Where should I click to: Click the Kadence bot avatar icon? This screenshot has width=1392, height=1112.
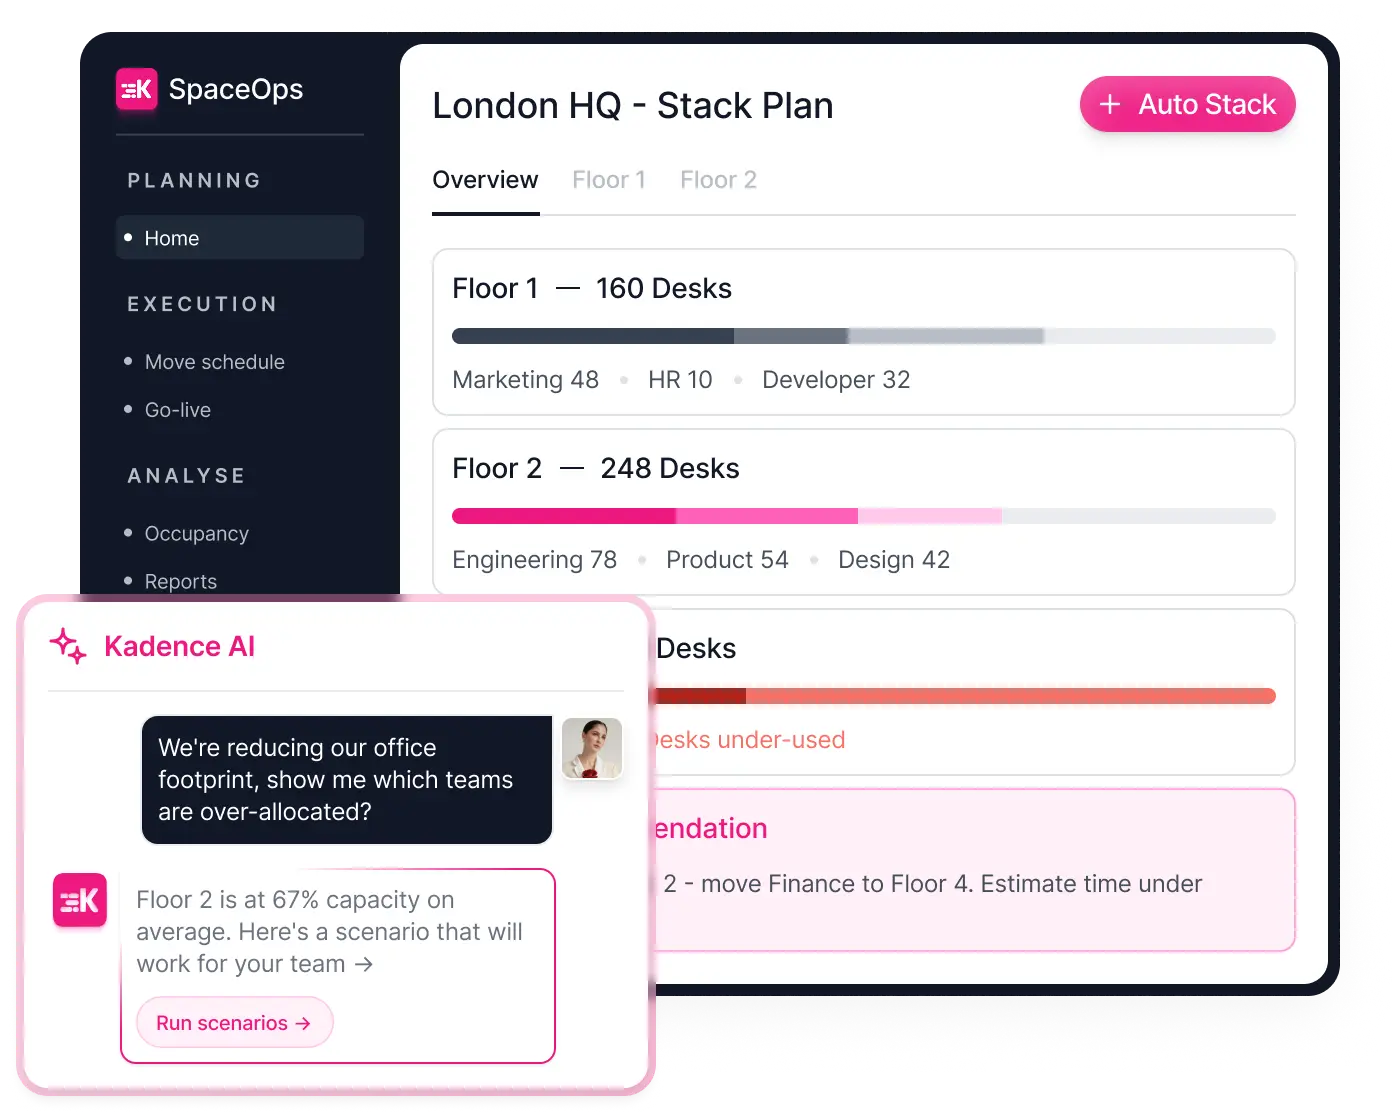[x=80, y=900]
